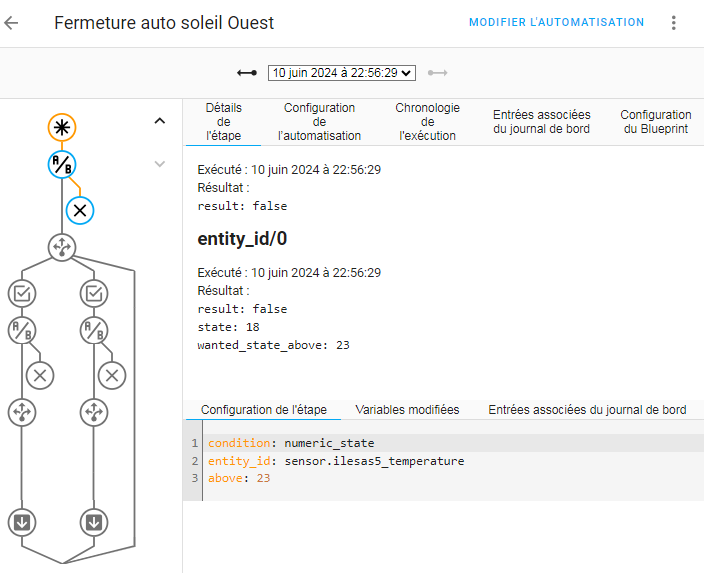Select the orange trigger node with the asterisk

click(x=62, y=127)
